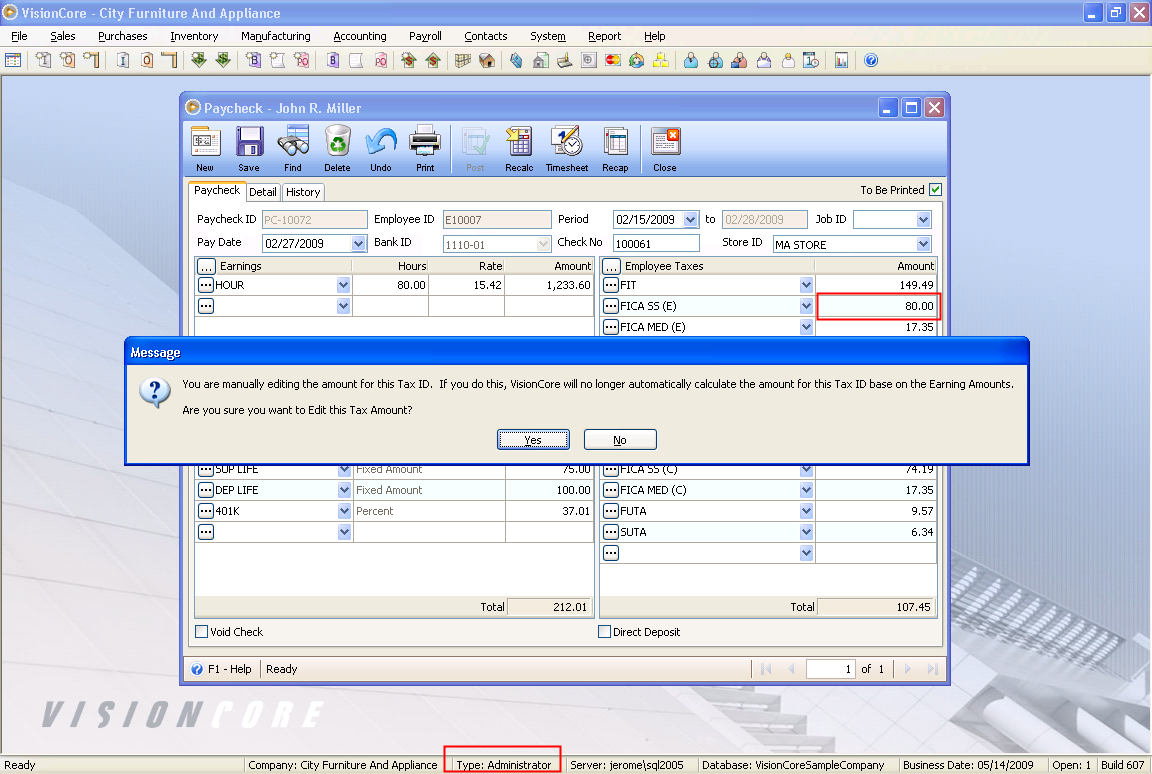Open the Payroll menu
Viewport: 1152px width, 774px height.
(425, 36)
